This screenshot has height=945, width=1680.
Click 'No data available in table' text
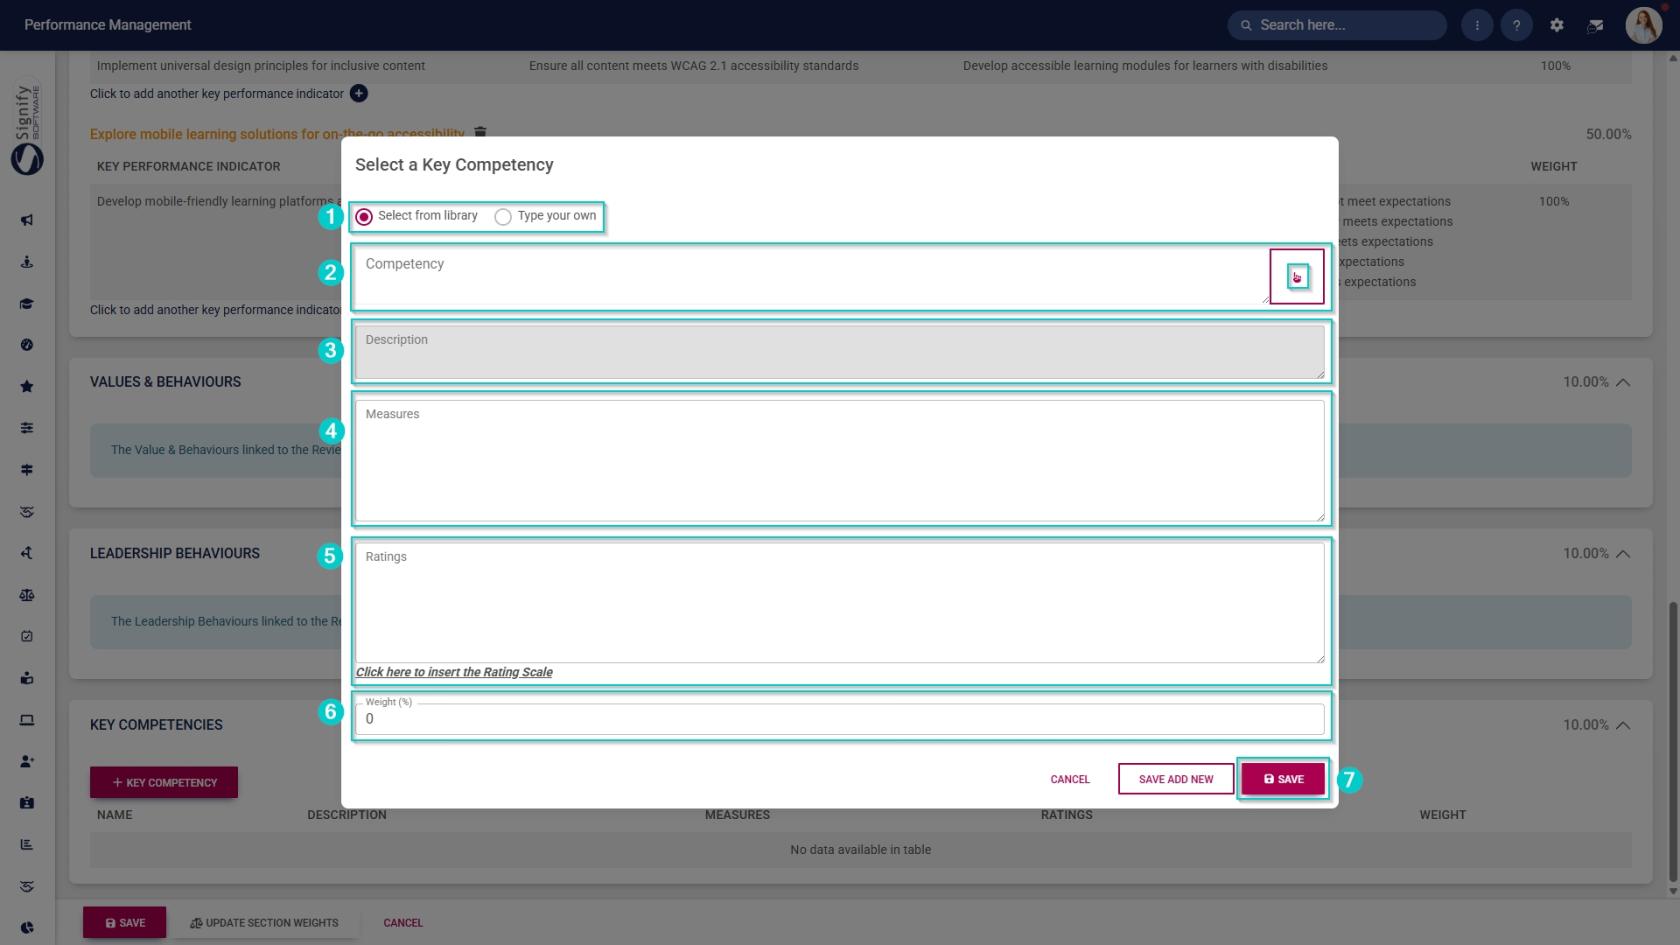click(x=860, y=850)
